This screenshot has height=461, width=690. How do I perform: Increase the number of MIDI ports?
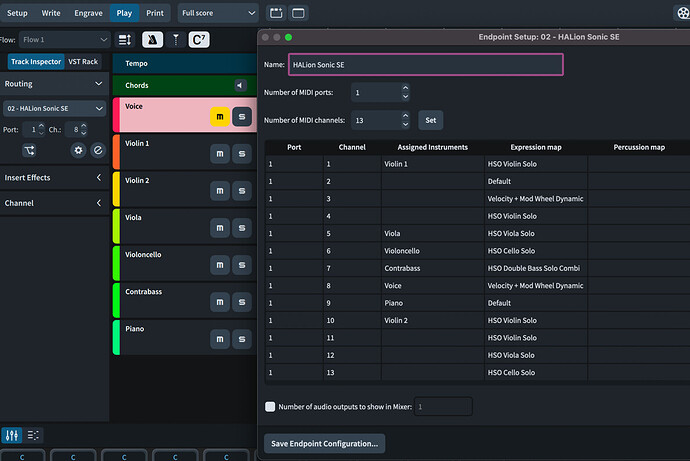pos(405,88)
